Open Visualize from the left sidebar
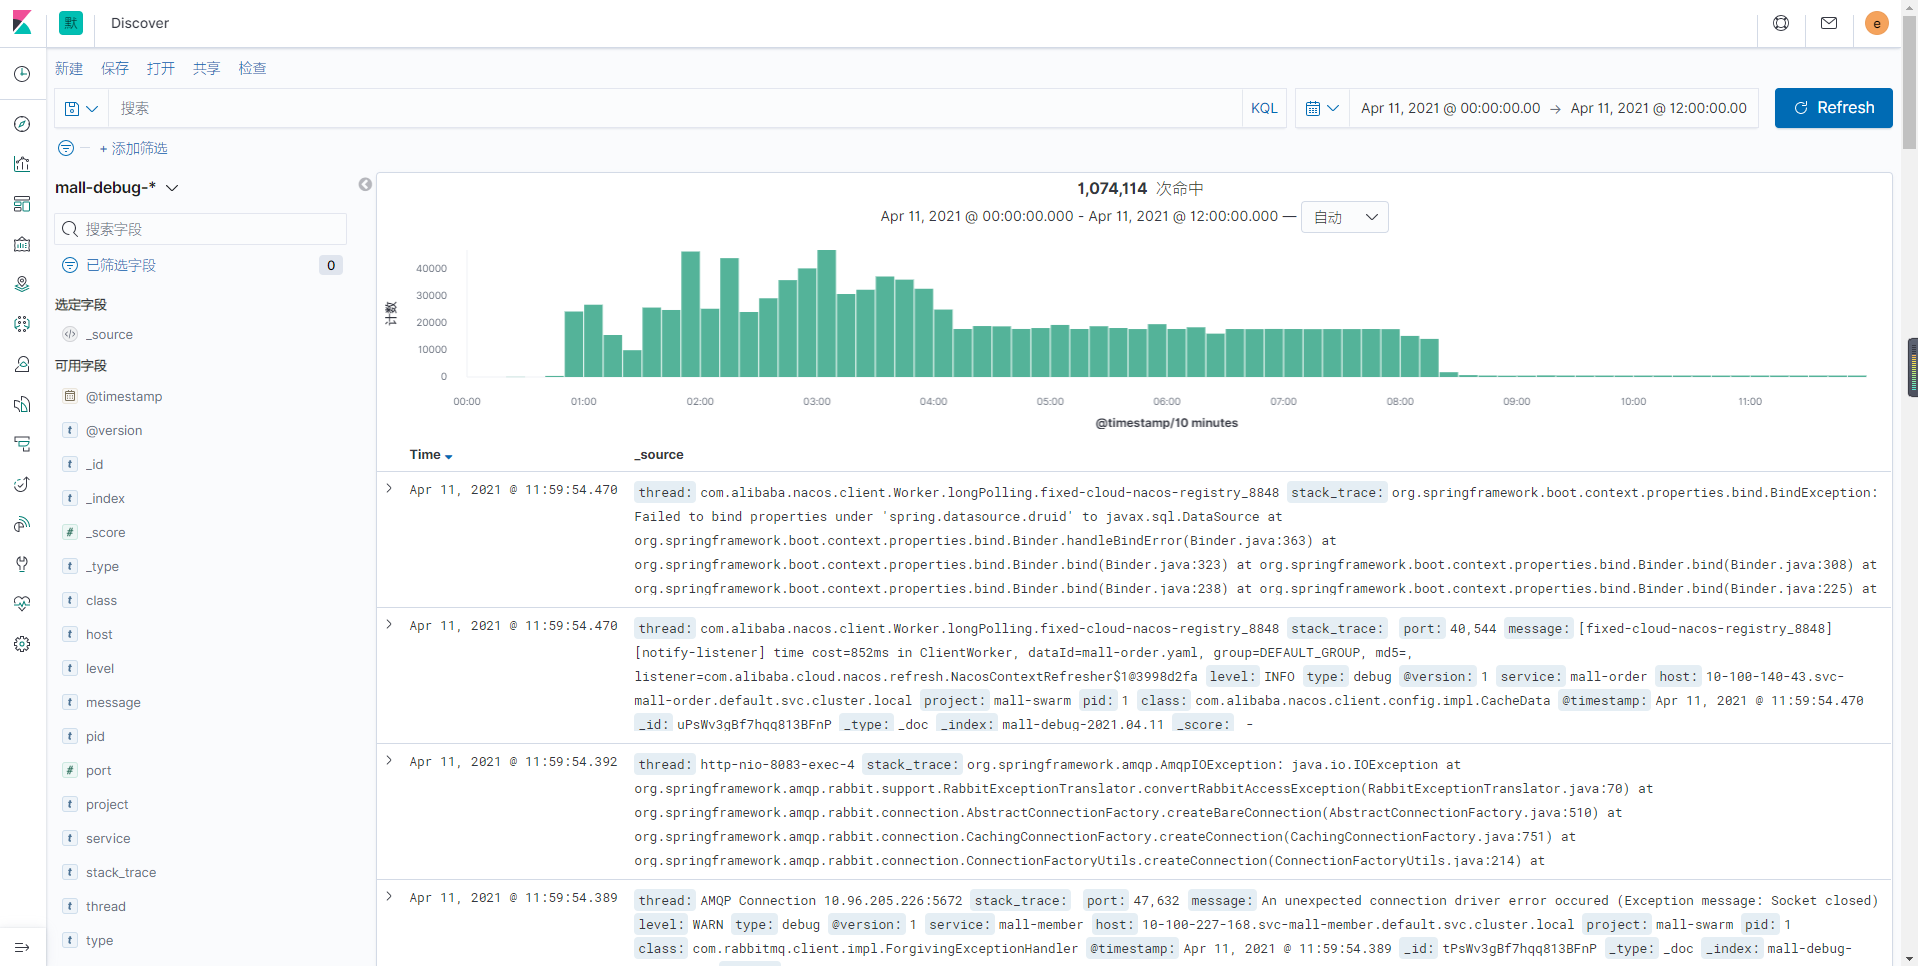 coord(22,164)
